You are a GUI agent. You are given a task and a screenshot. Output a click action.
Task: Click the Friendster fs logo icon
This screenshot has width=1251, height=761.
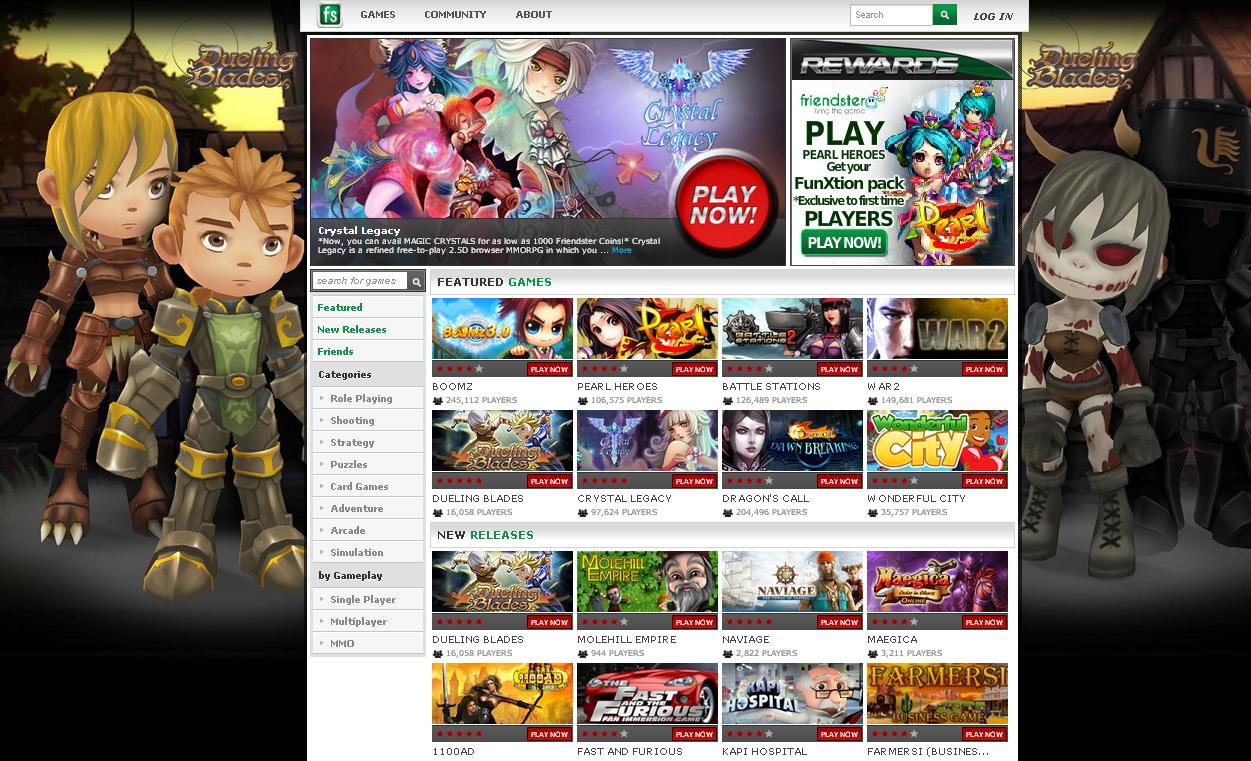(330, 15)
